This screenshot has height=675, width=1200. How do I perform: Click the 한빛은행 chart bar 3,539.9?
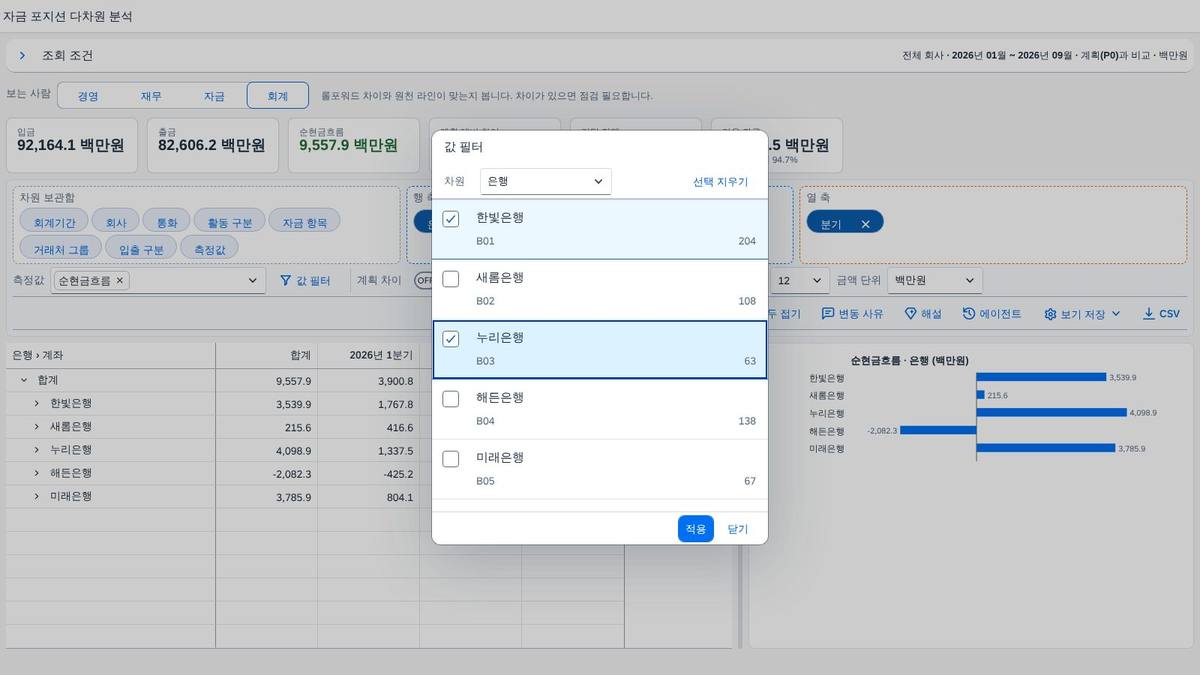pos(1041,378)
